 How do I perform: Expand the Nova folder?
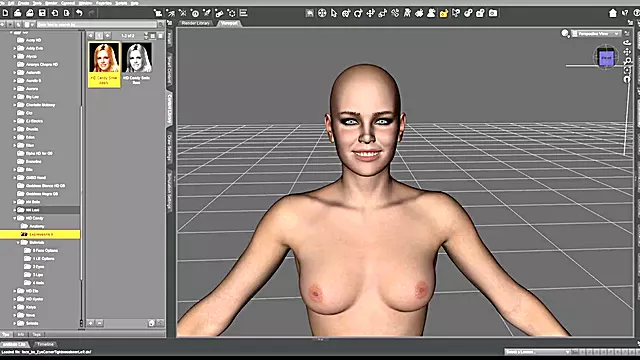coord(15,315)
